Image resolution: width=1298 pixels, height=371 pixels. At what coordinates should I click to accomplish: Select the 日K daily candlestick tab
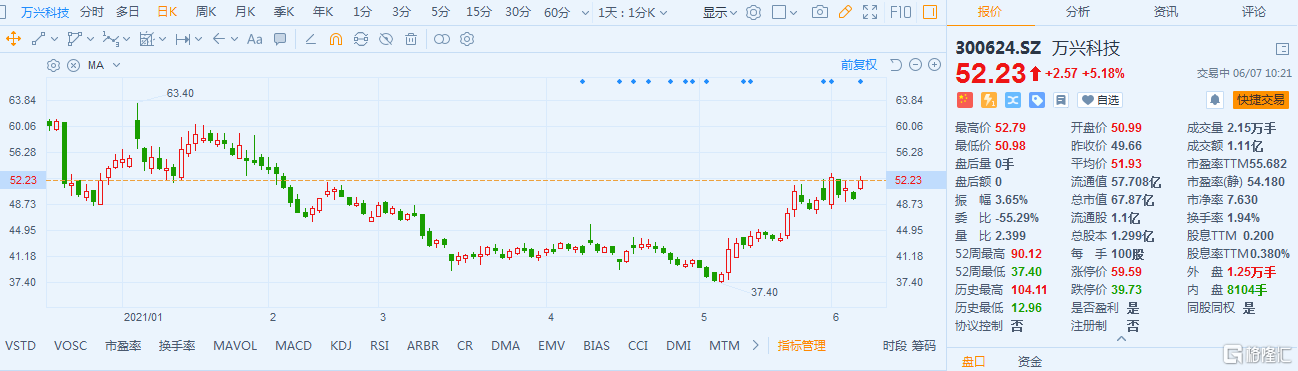(x=167, y=12)
